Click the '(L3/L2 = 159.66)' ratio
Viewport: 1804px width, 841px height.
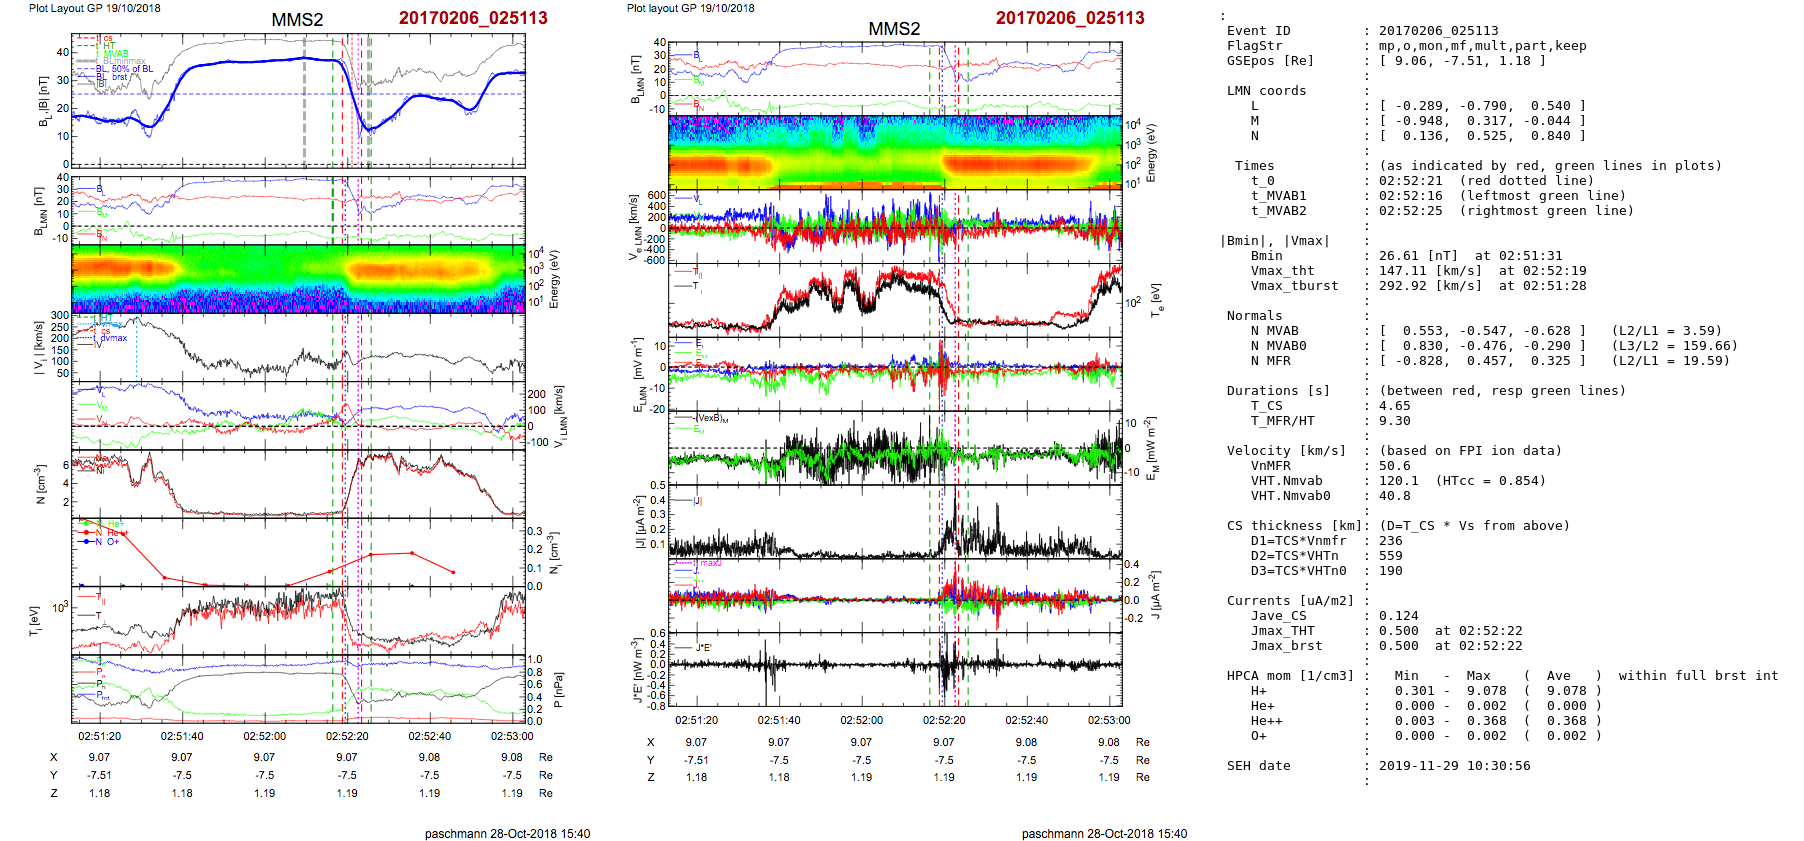pyautogui.click(x=1674, y=346)
